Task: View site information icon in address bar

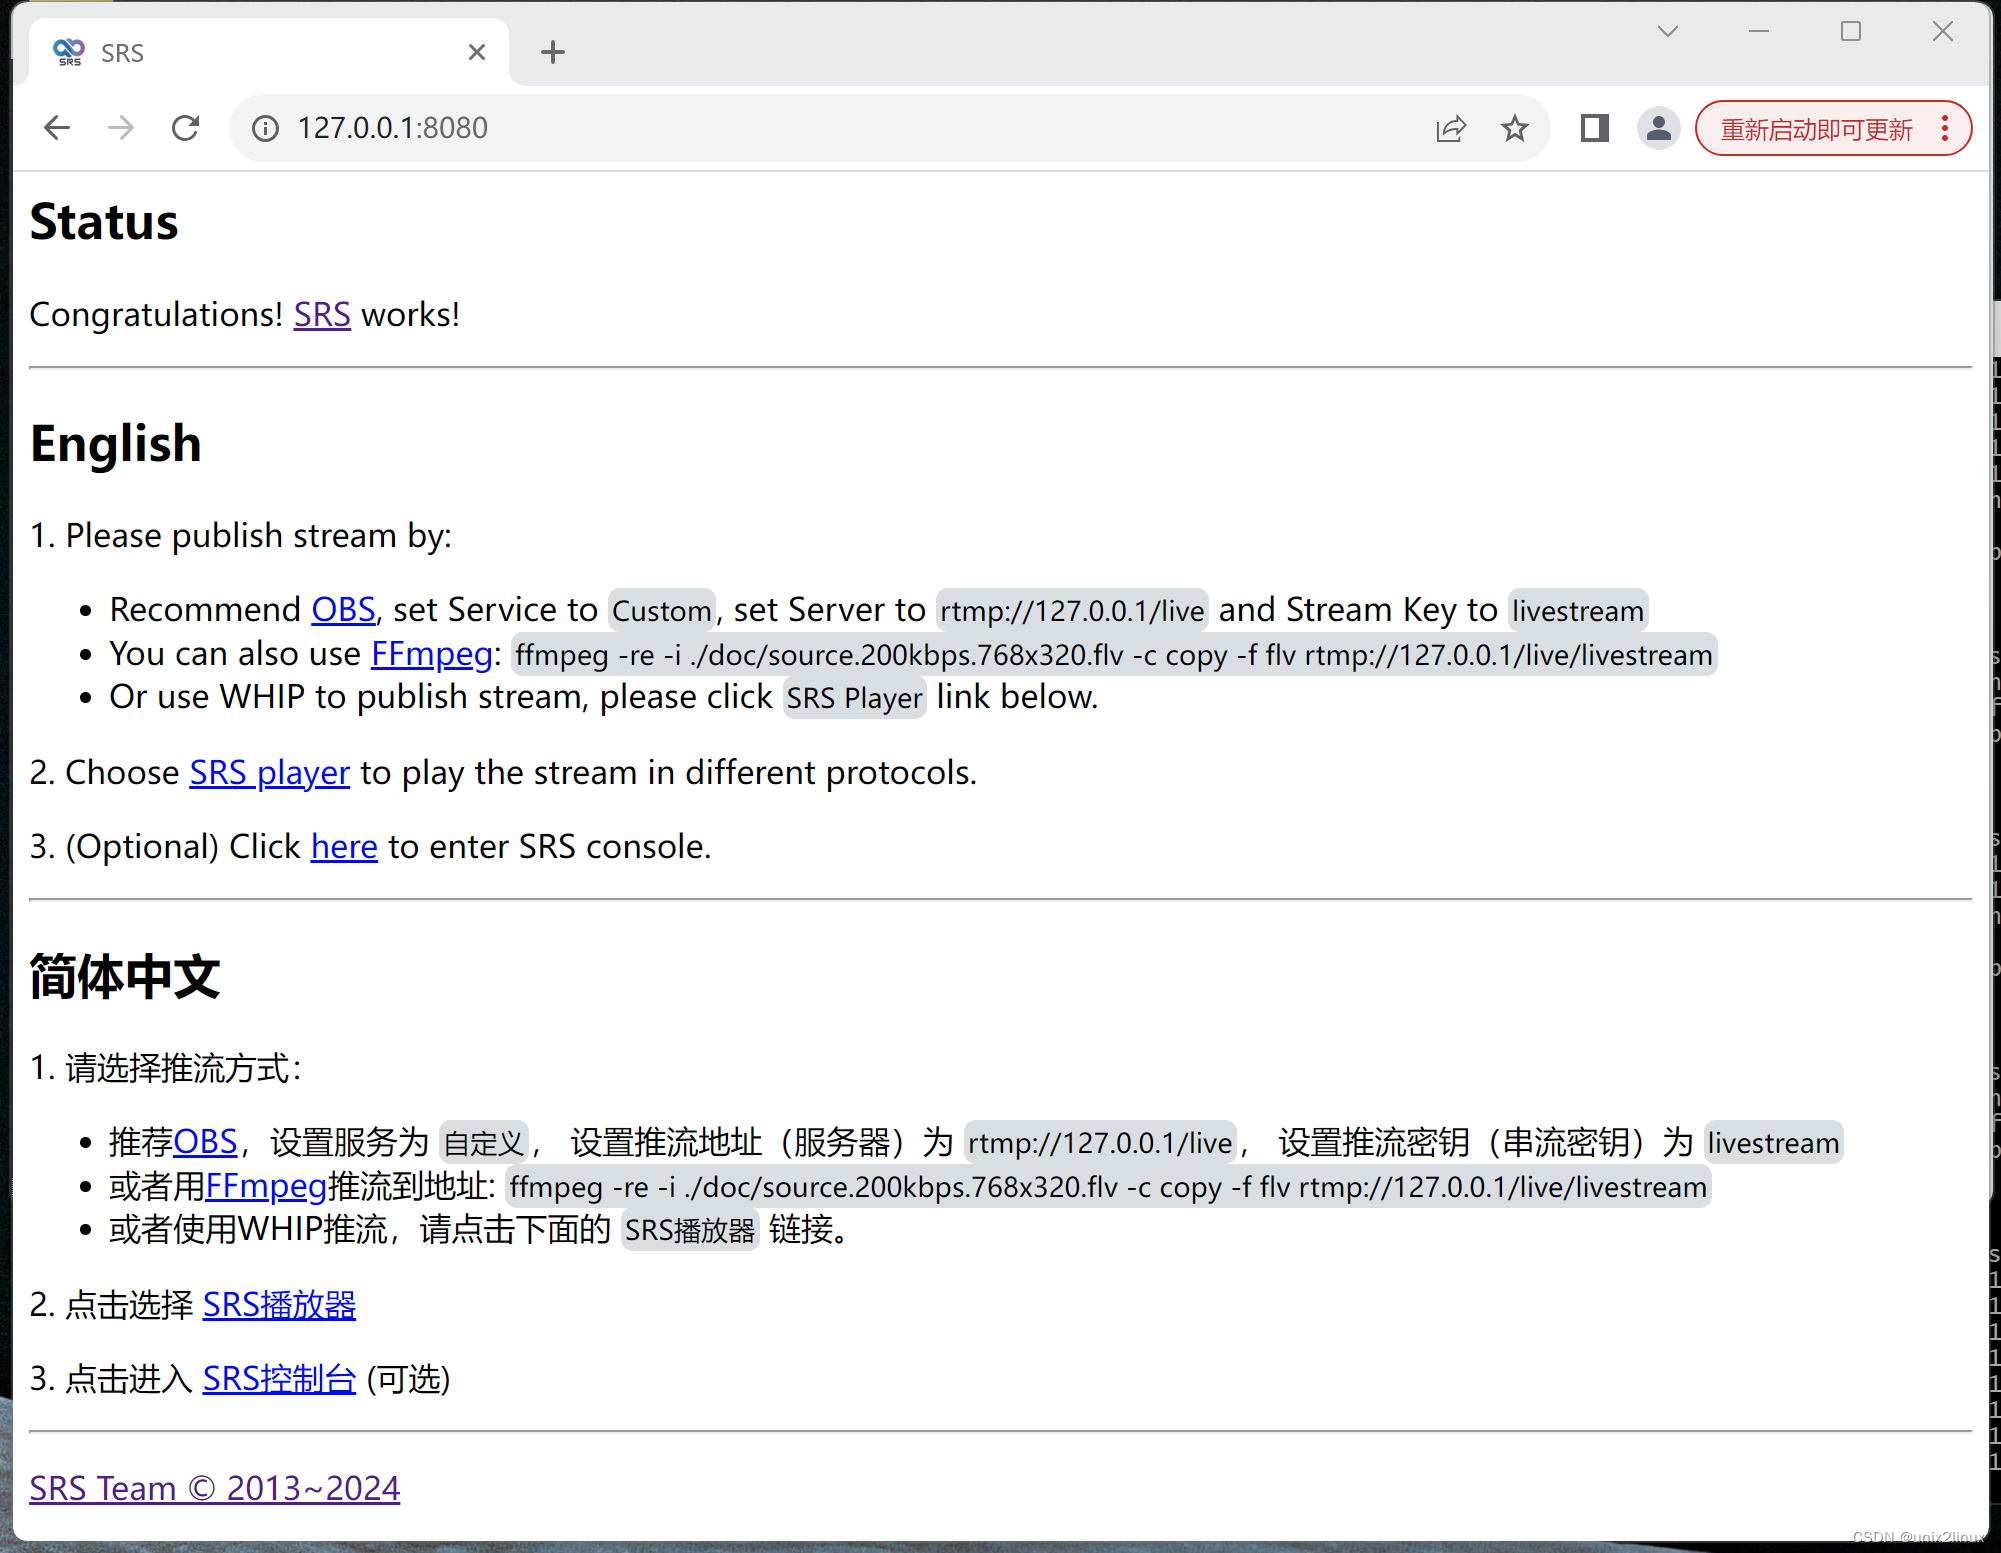Action: (265, 128)
